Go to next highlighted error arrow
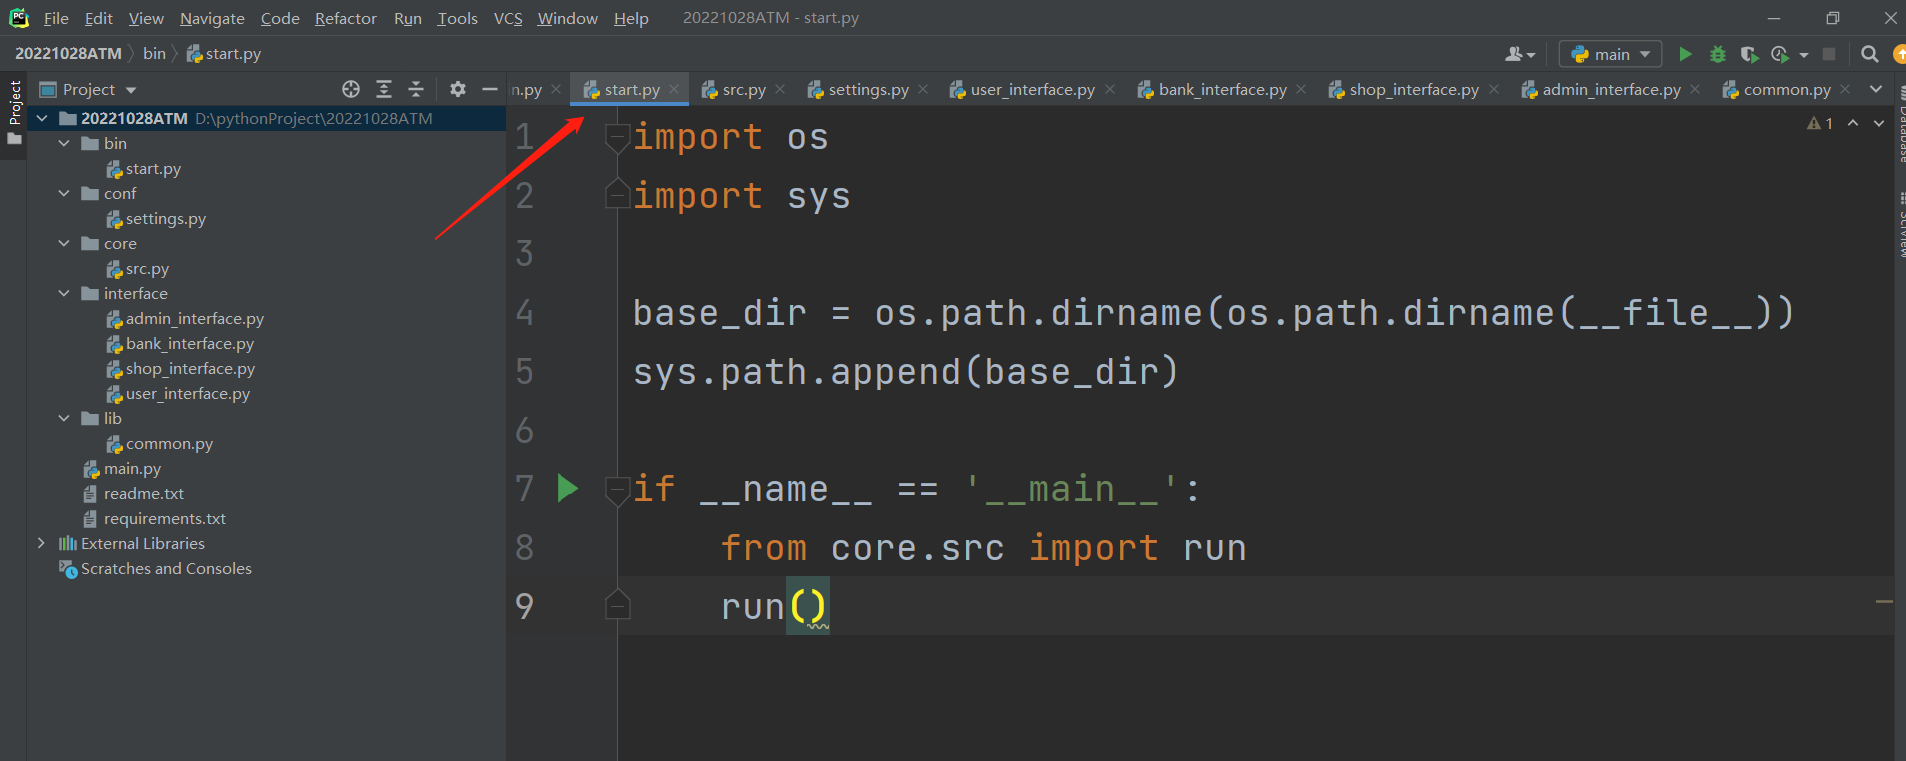This screenshot has width=1906, height=761. 1879,123
